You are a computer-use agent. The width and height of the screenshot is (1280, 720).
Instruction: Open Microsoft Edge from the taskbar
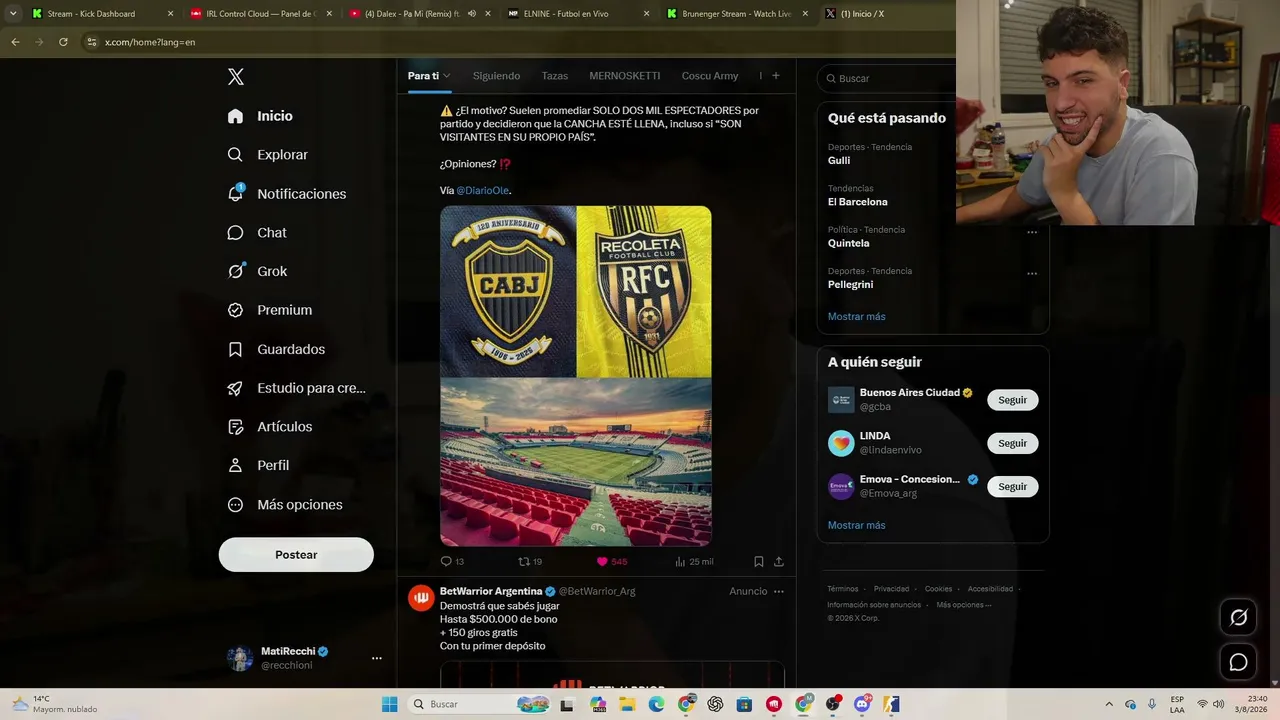coord(657,704)
